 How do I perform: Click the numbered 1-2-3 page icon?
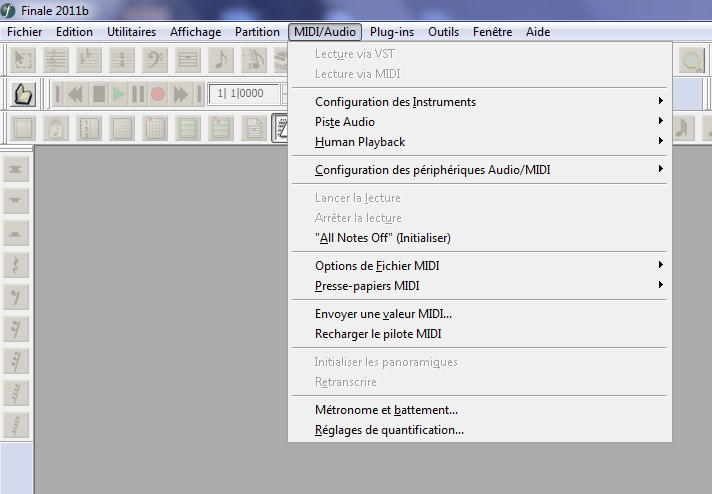(x=89, y=128)
